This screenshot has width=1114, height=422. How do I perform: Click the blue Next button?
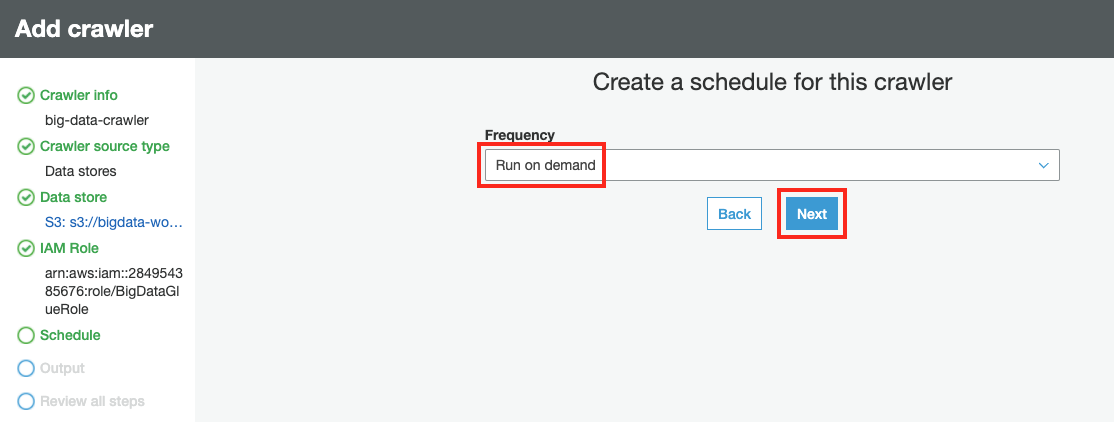click(811, 214)
